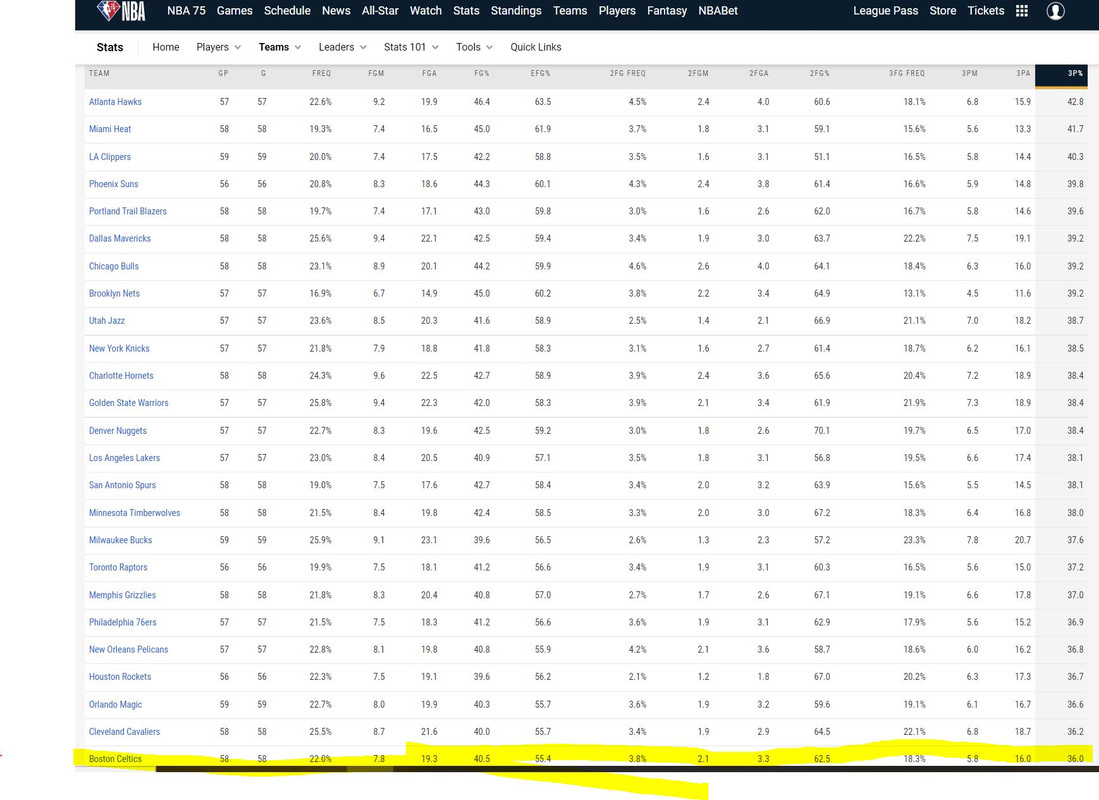Viewport: 1099px width, 800px height.
Task: Open the Atlanta Hawks team link
Action: pos(115,102)
